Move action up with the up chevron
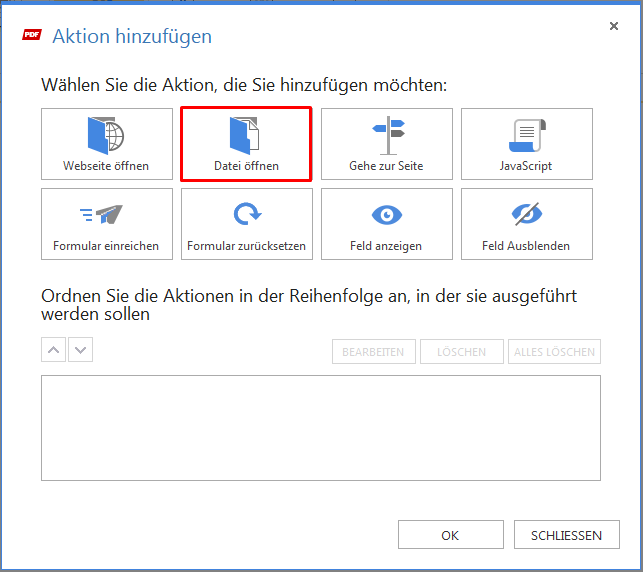Viewport: 643px width, 572px height. click(53, 350)
